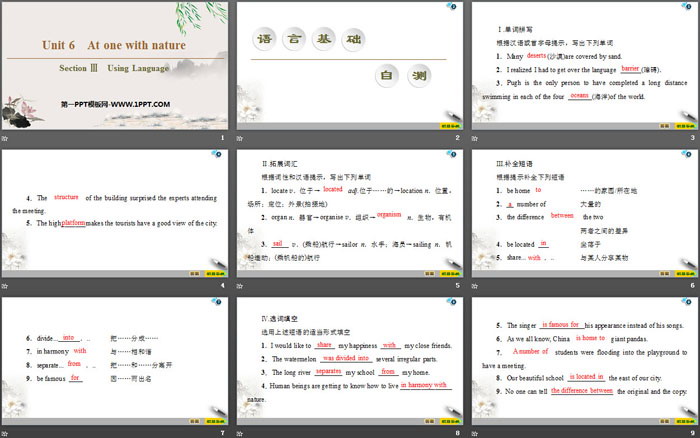Click the red answer 'deserts' on slide 3
Screen dimensions: 700x438
536,55
